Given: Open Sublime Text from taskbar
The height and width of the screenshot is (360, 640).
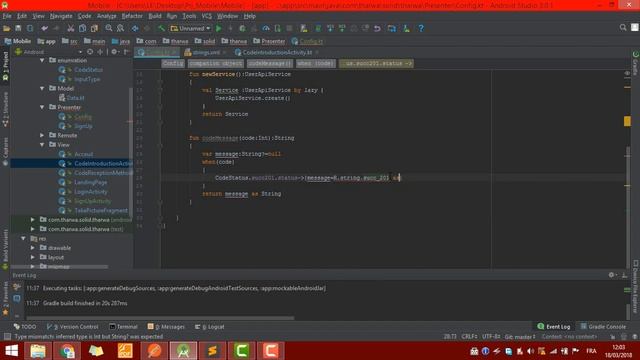Looking at the screenshot, I should [212, 351].
